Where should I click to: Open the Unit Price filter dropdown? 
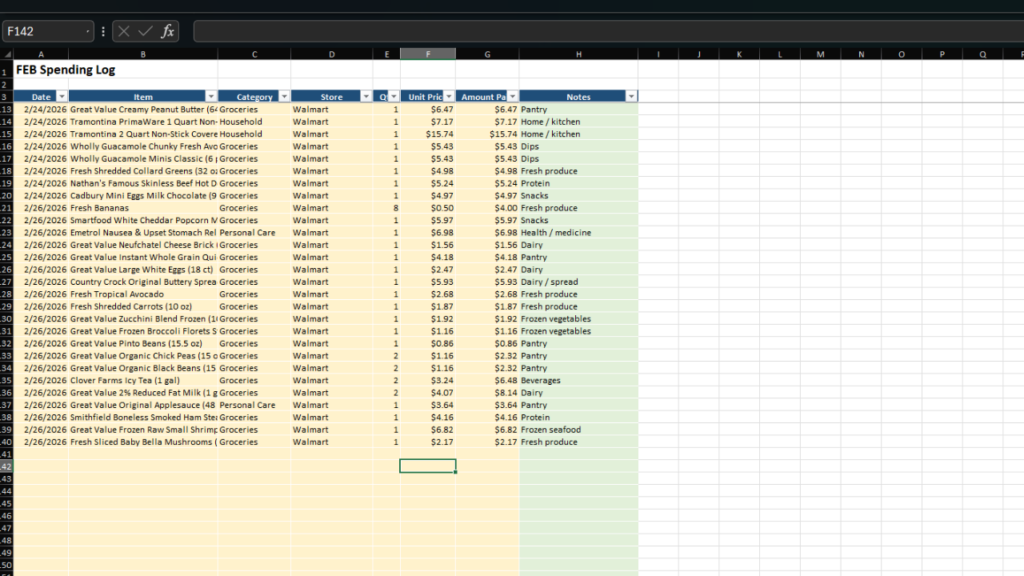point(447,96)
